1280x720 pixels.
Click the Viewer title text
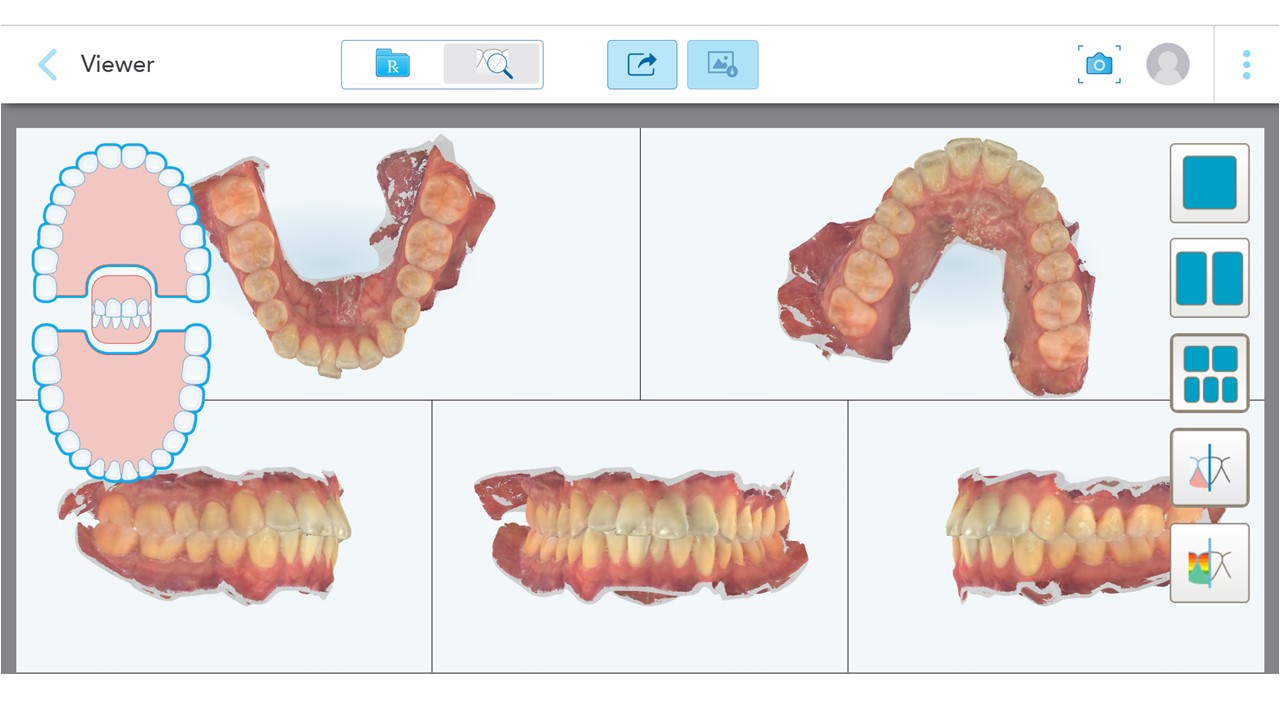[117, 64]
